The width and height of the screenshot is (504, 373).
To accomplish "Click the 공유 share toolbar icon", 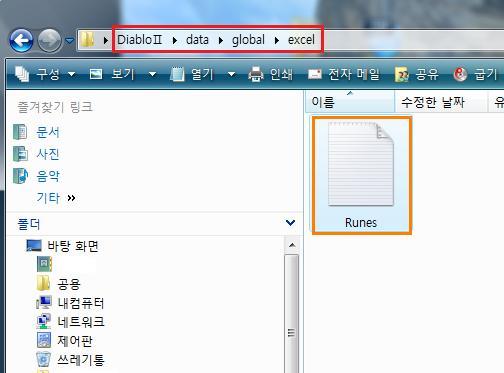I will [402, 74].
